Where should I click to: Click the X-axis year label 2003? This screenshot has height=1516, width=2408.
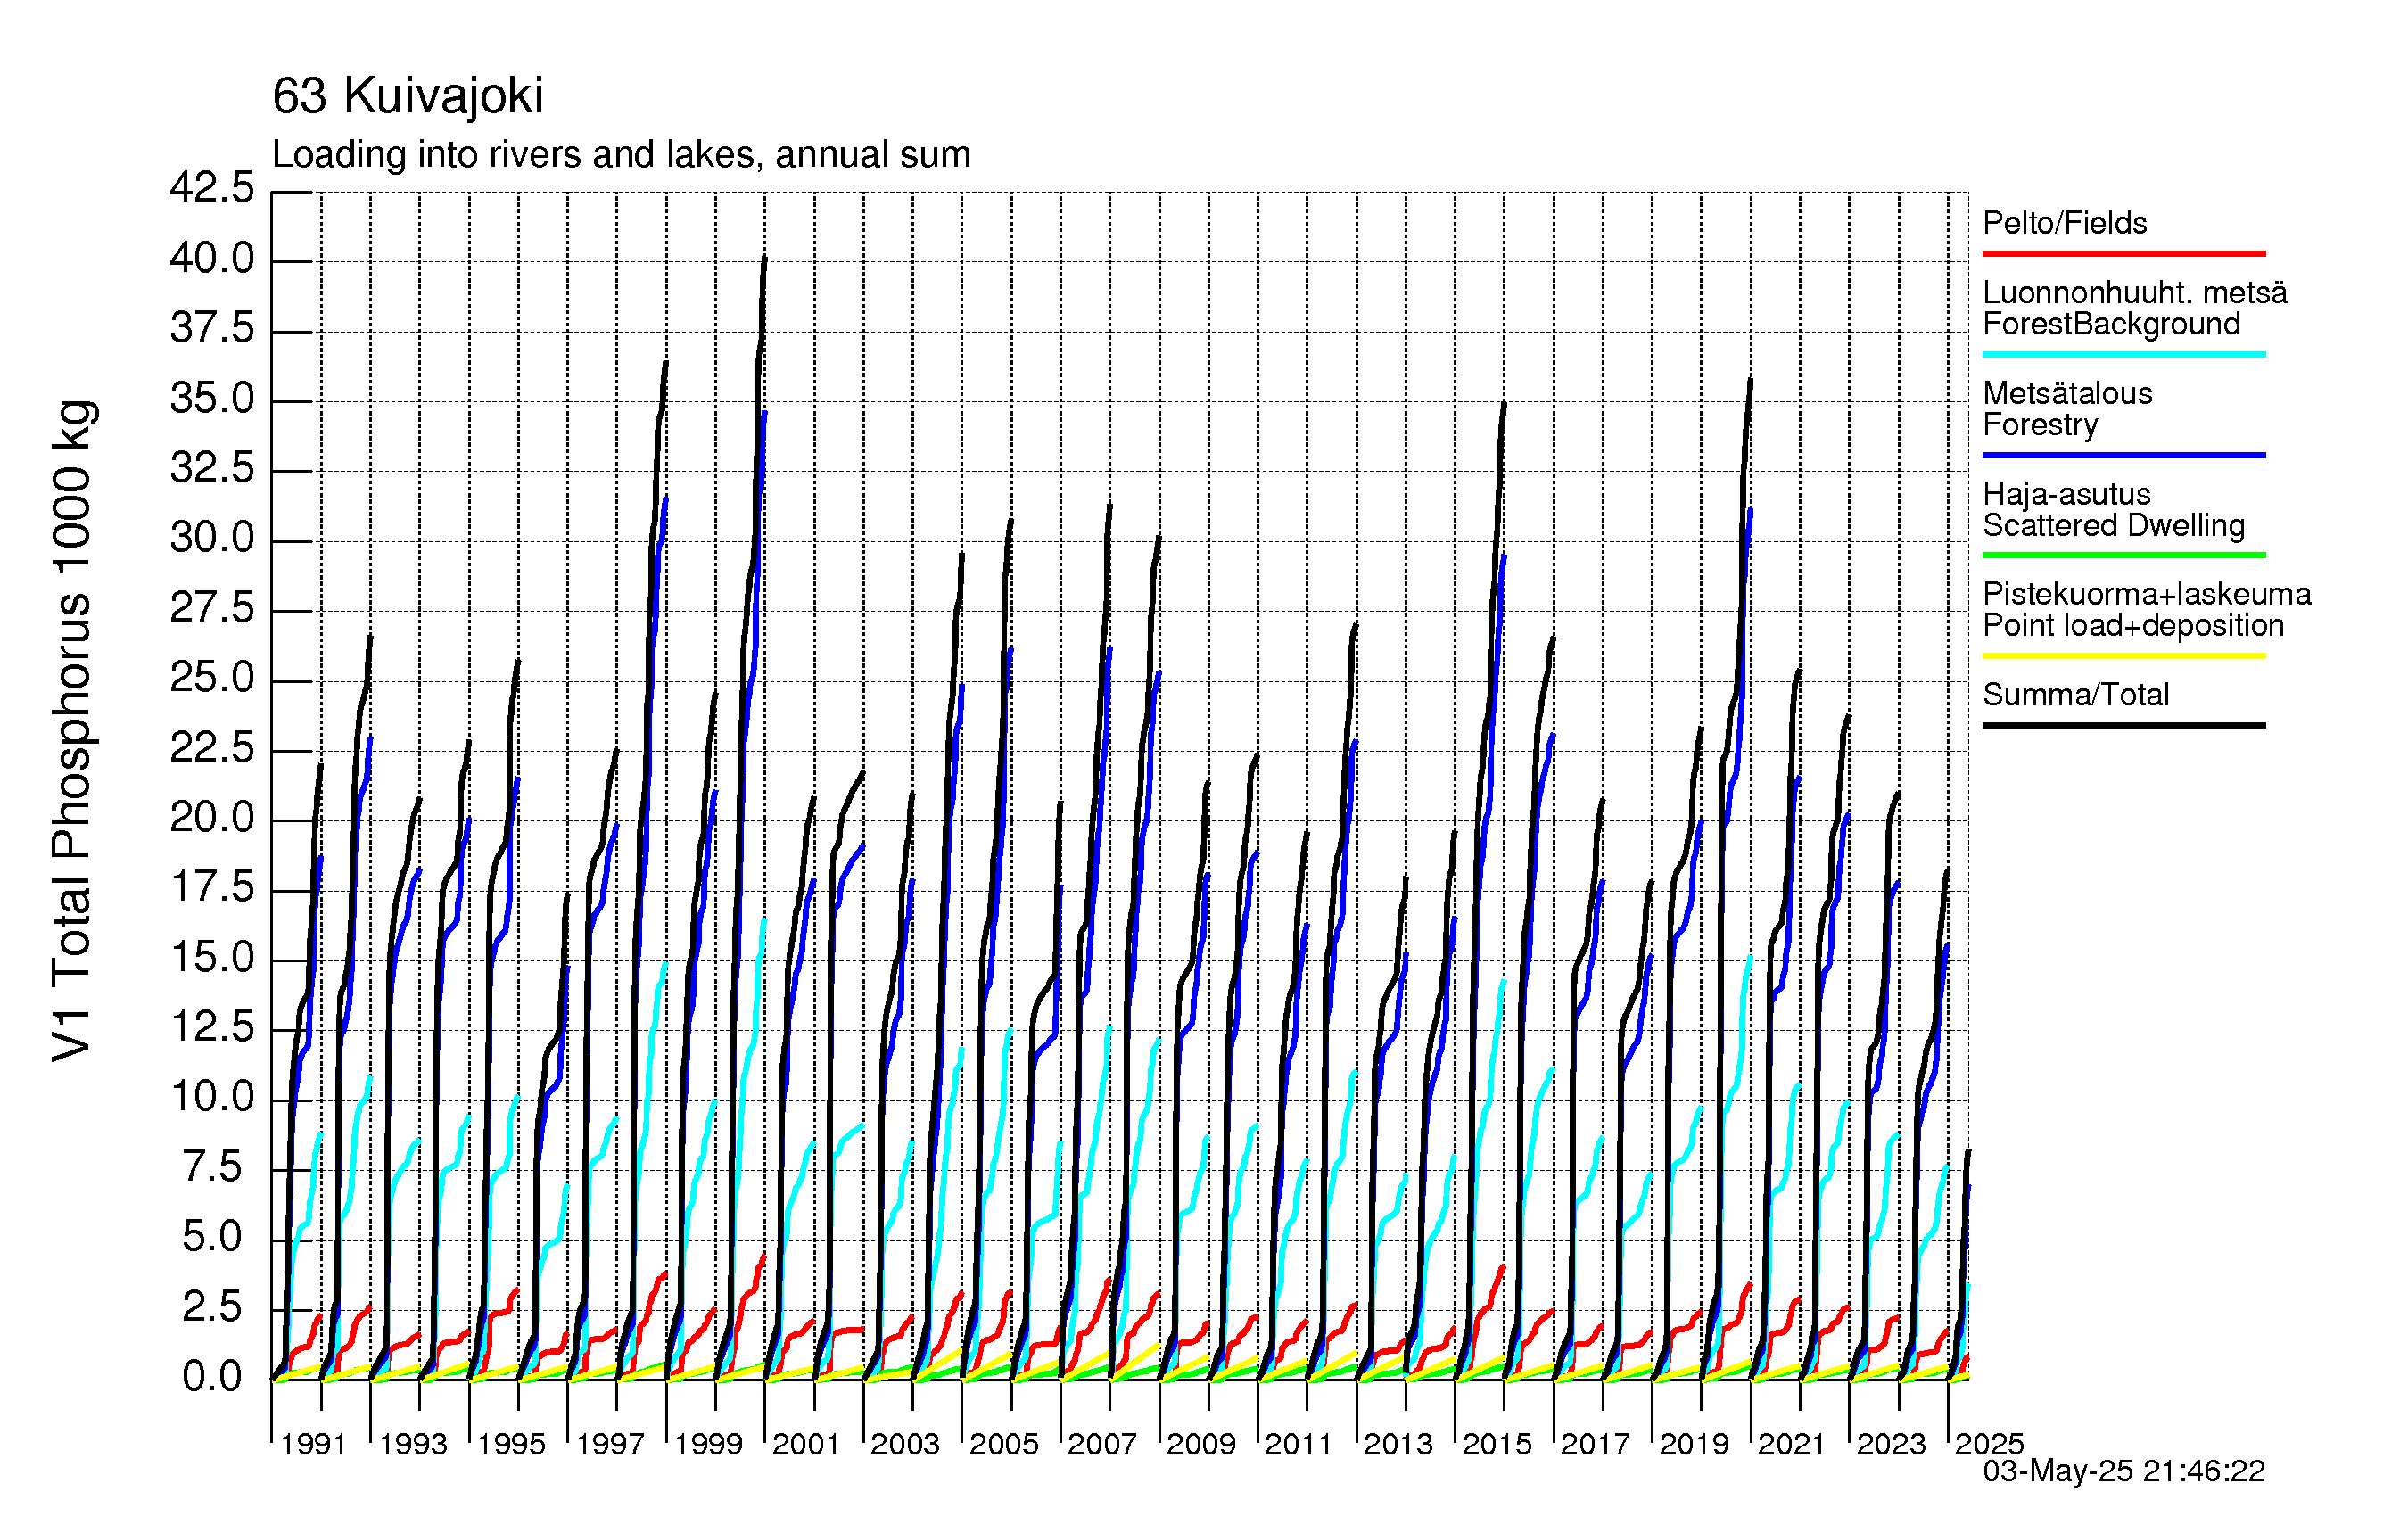pyautogui.click(x=905, y=1444)
